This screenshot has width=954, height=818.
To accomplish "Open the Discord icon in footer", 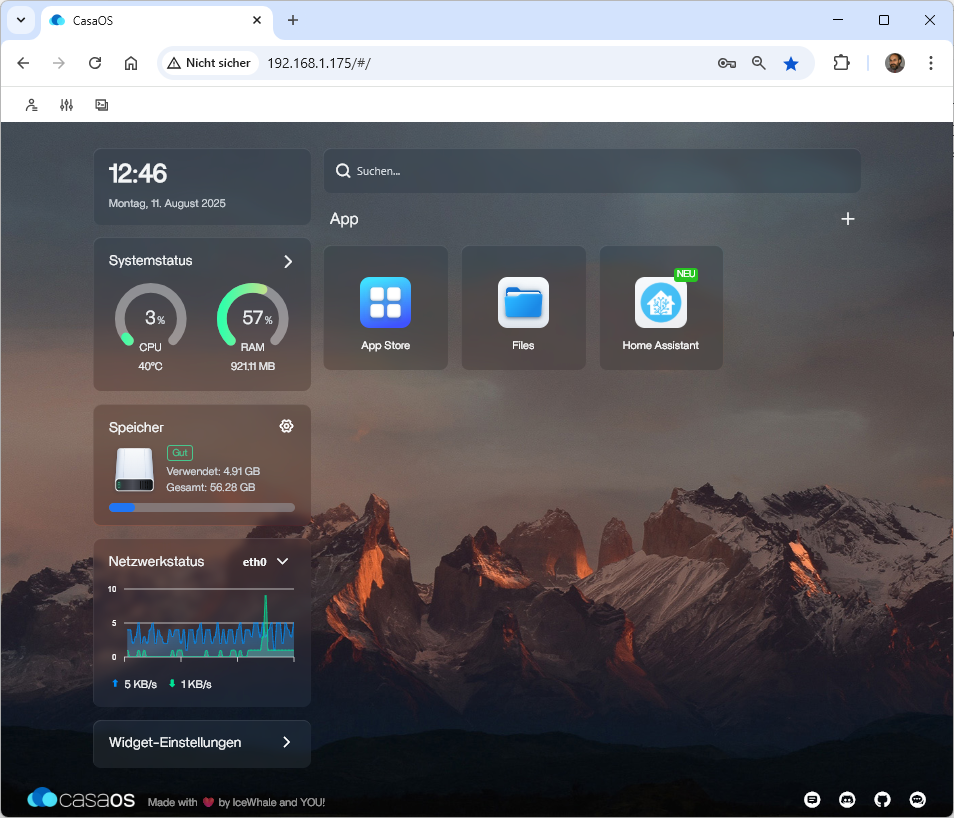I will point(847,799).
